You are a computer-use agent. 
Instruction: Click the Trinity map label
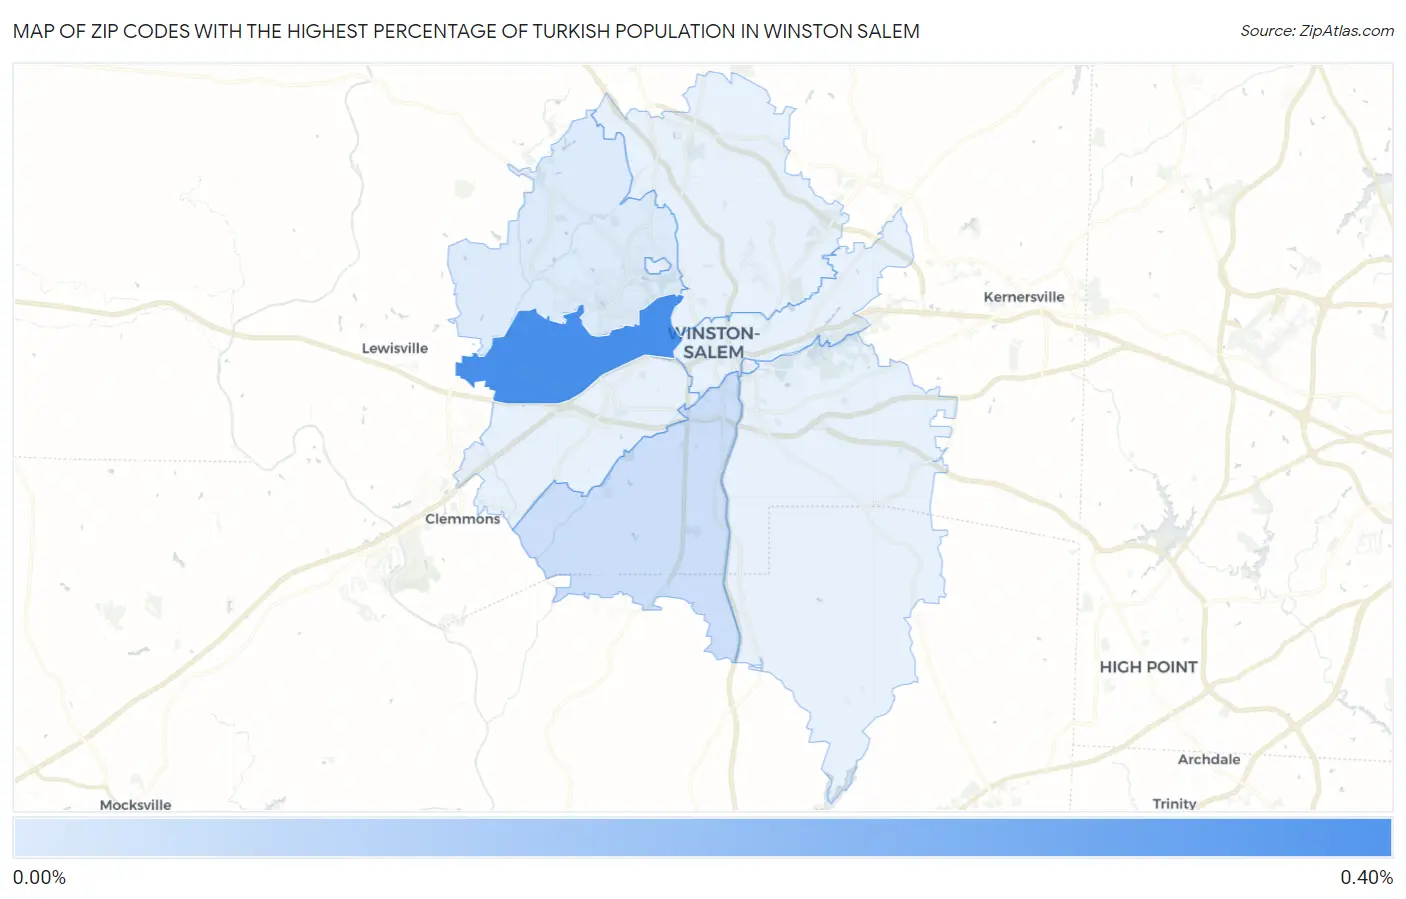tap(1174, 803)
